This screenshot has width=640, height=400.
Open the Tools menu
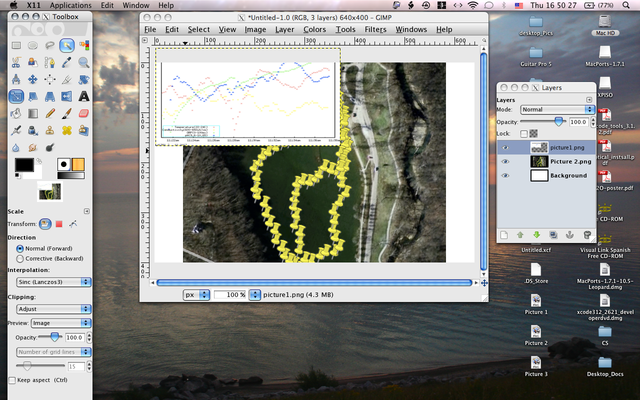pos(345,29)
